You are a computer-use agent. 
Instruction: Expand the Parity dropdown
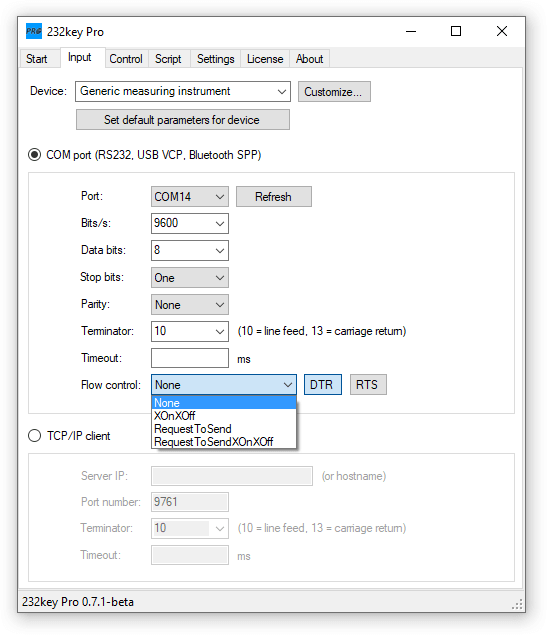(x=189, y=305)
